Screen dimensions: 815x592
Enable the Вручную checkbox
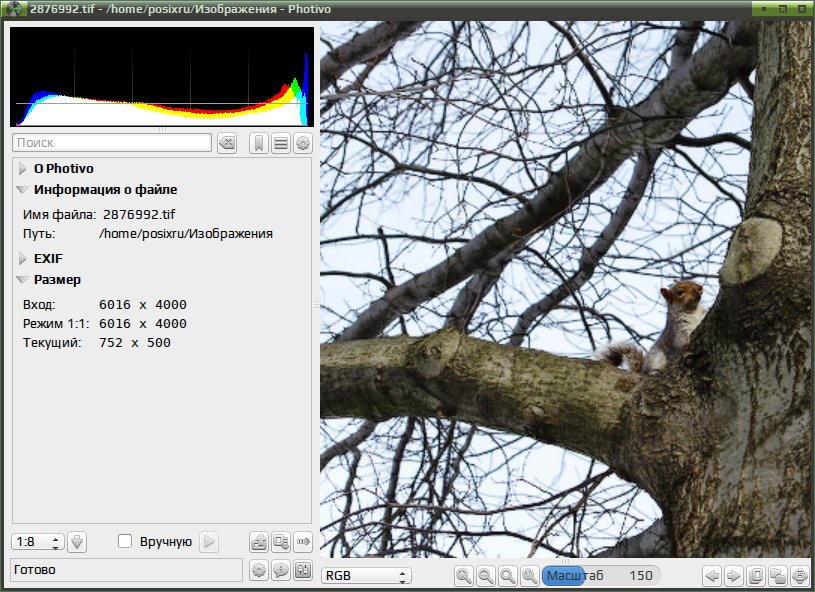point(125,542)
